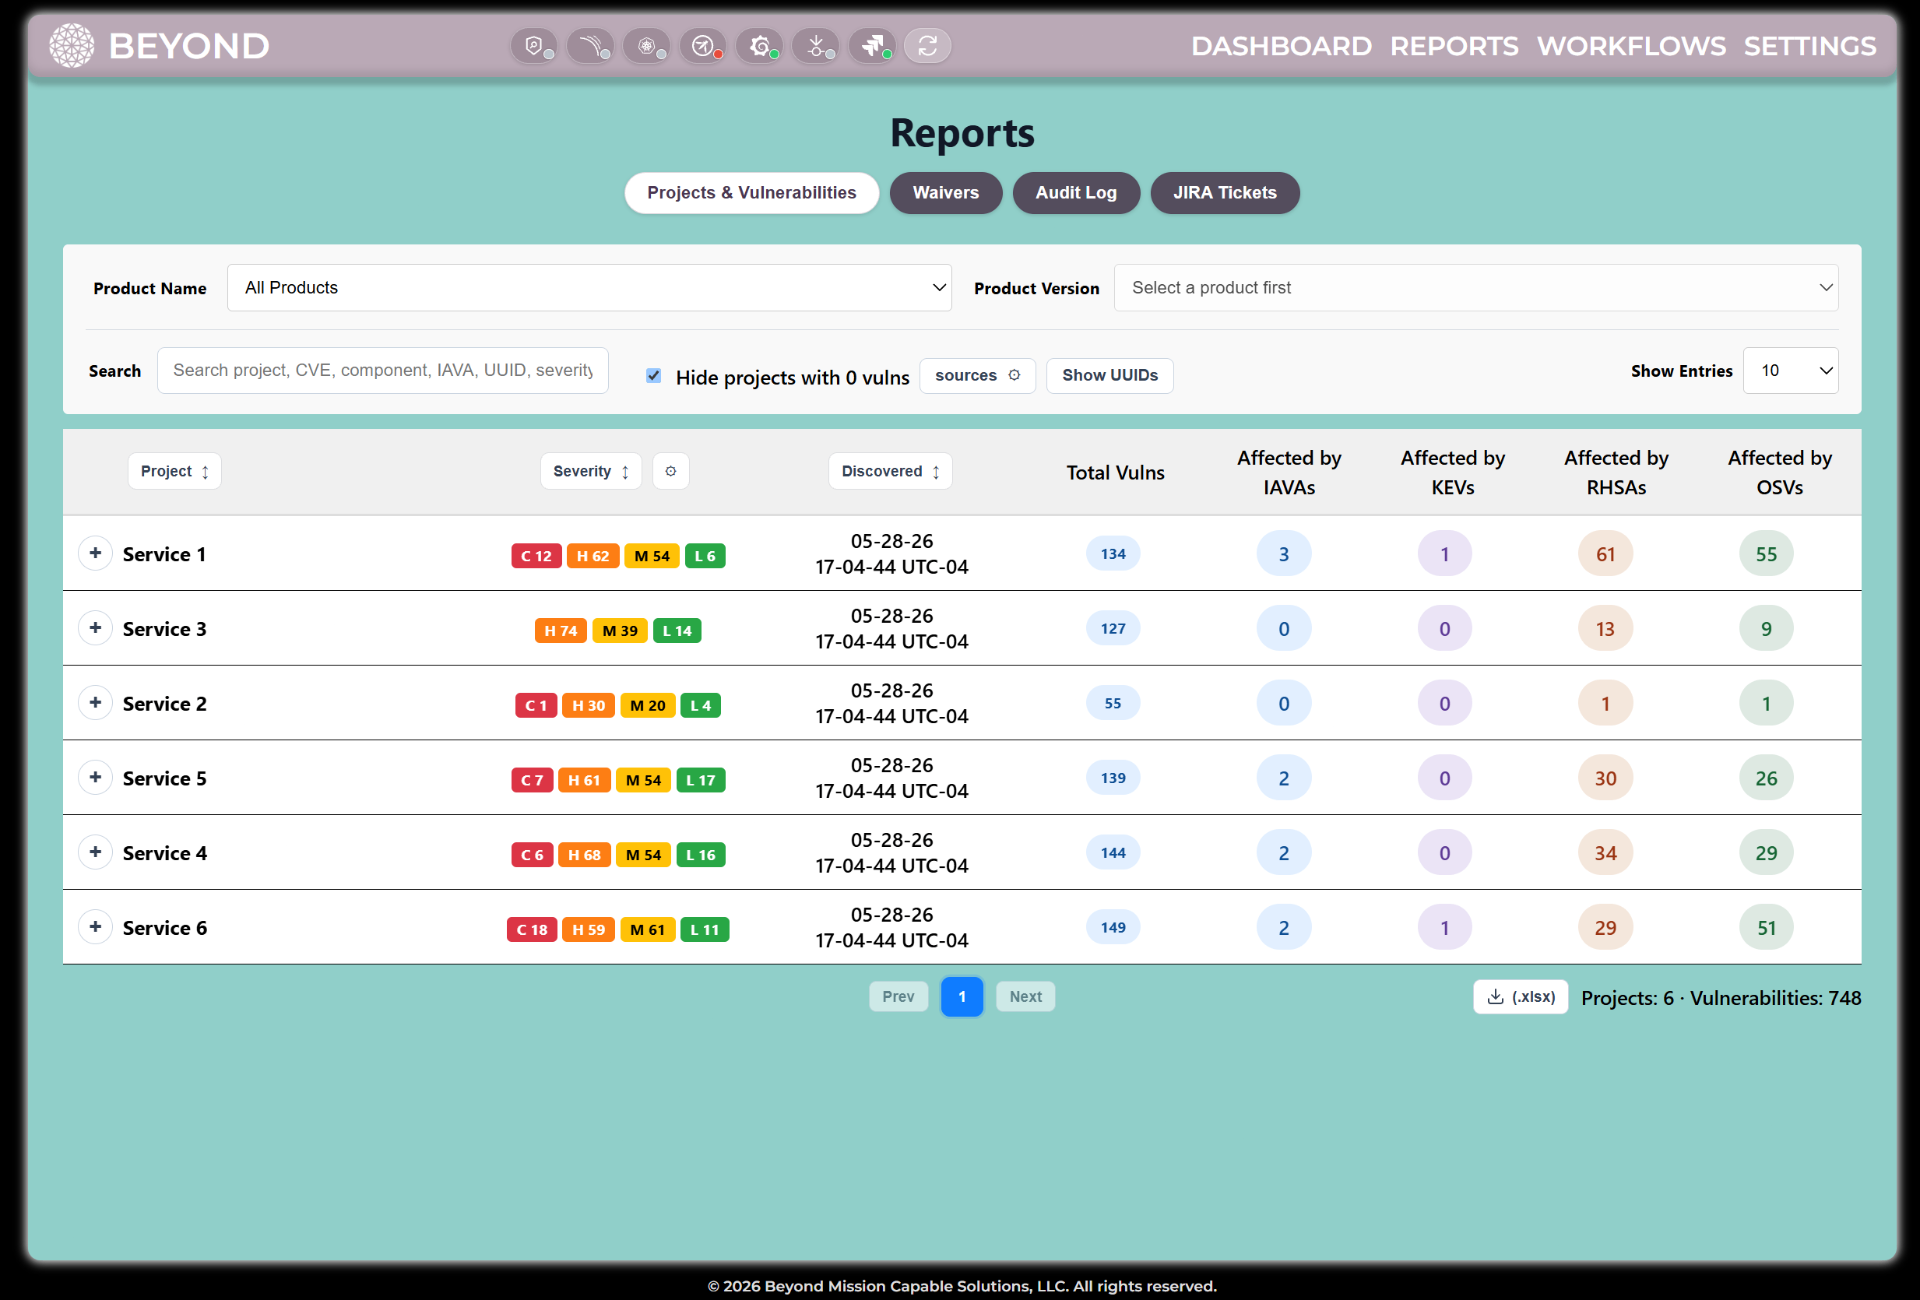Open the Workflows nav item
The height and width of the screenshot is (1300, 1920).
(1631, 46)
